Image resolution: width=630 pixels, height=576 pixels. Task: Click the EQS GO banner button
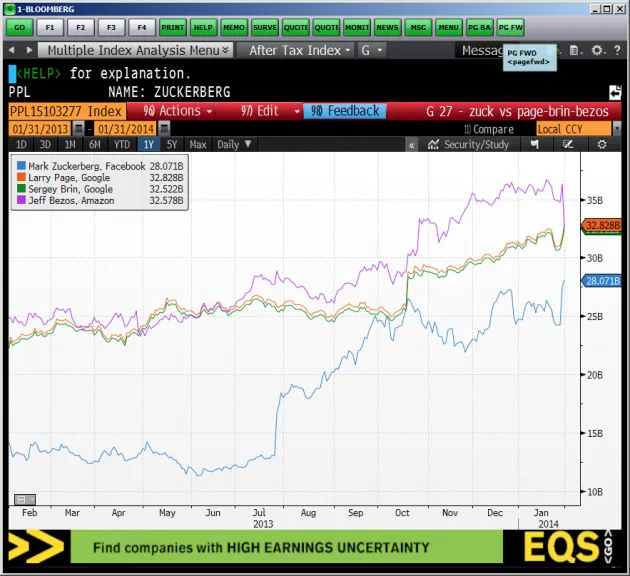[568, 547]
